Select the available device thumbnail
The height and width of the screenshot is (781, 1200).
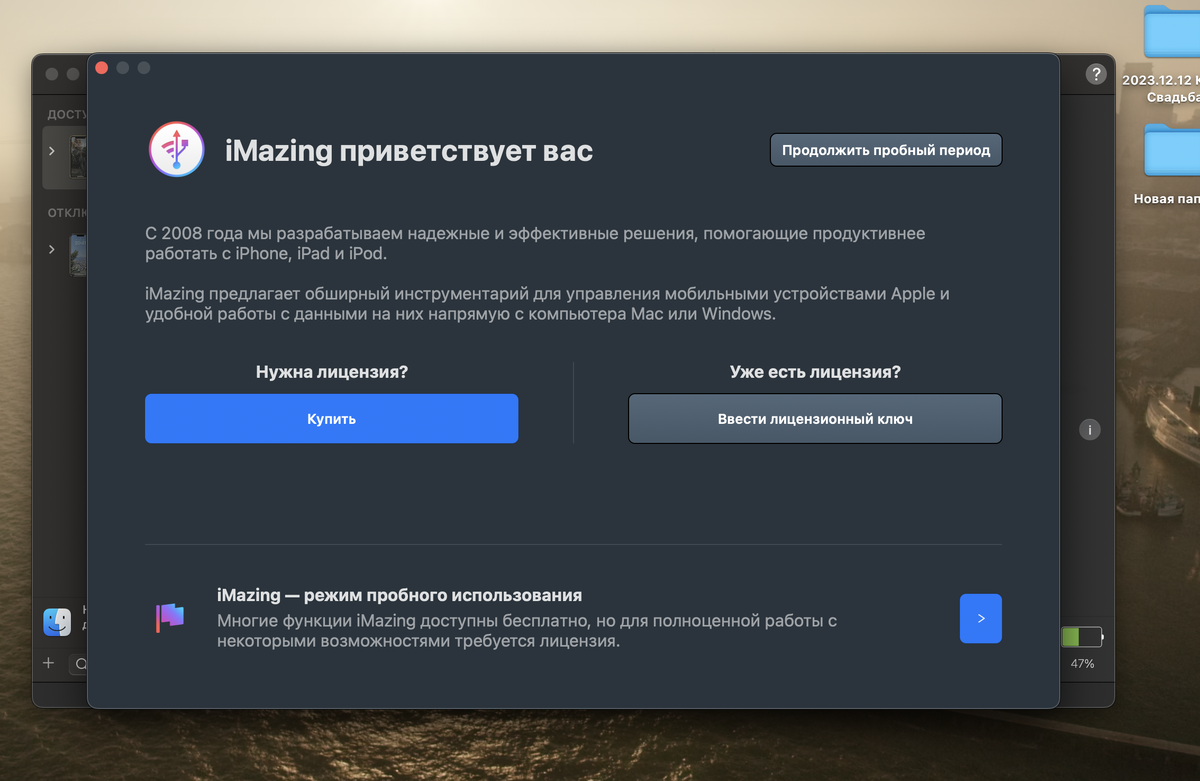(78, 158)
